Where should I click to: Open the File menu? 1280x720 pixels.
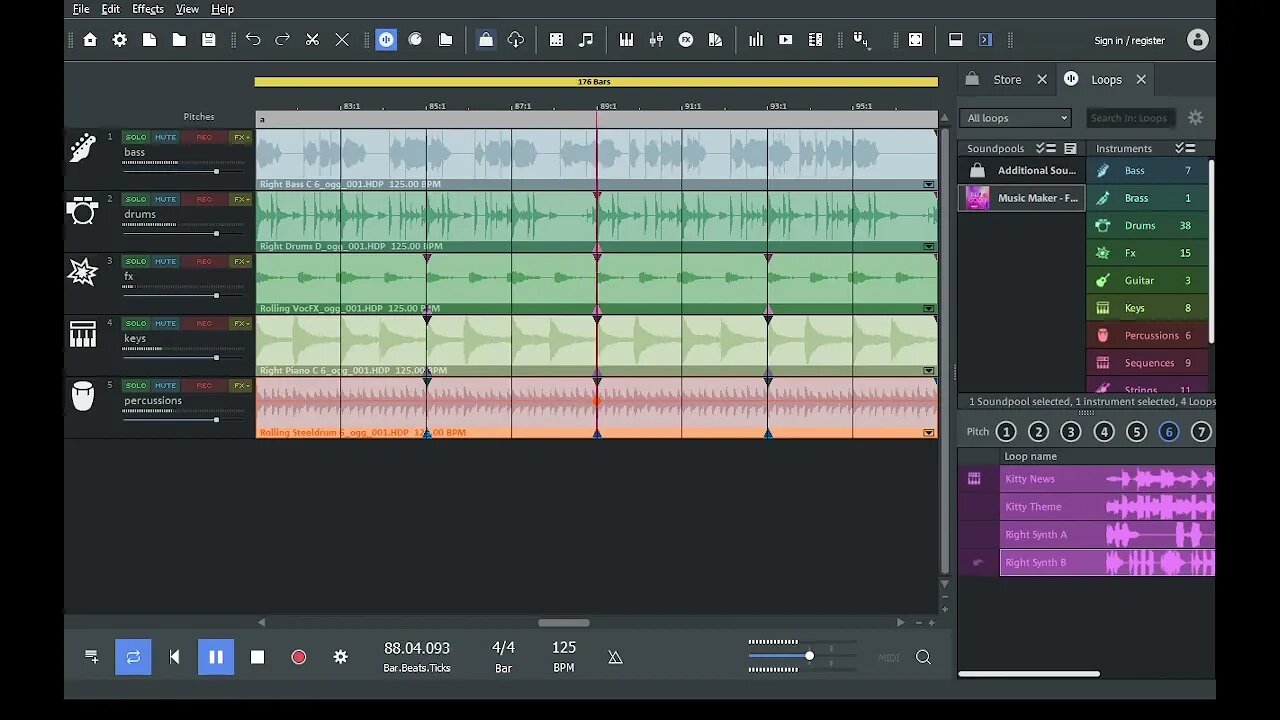pyautogui.click(x=81, y=9)
